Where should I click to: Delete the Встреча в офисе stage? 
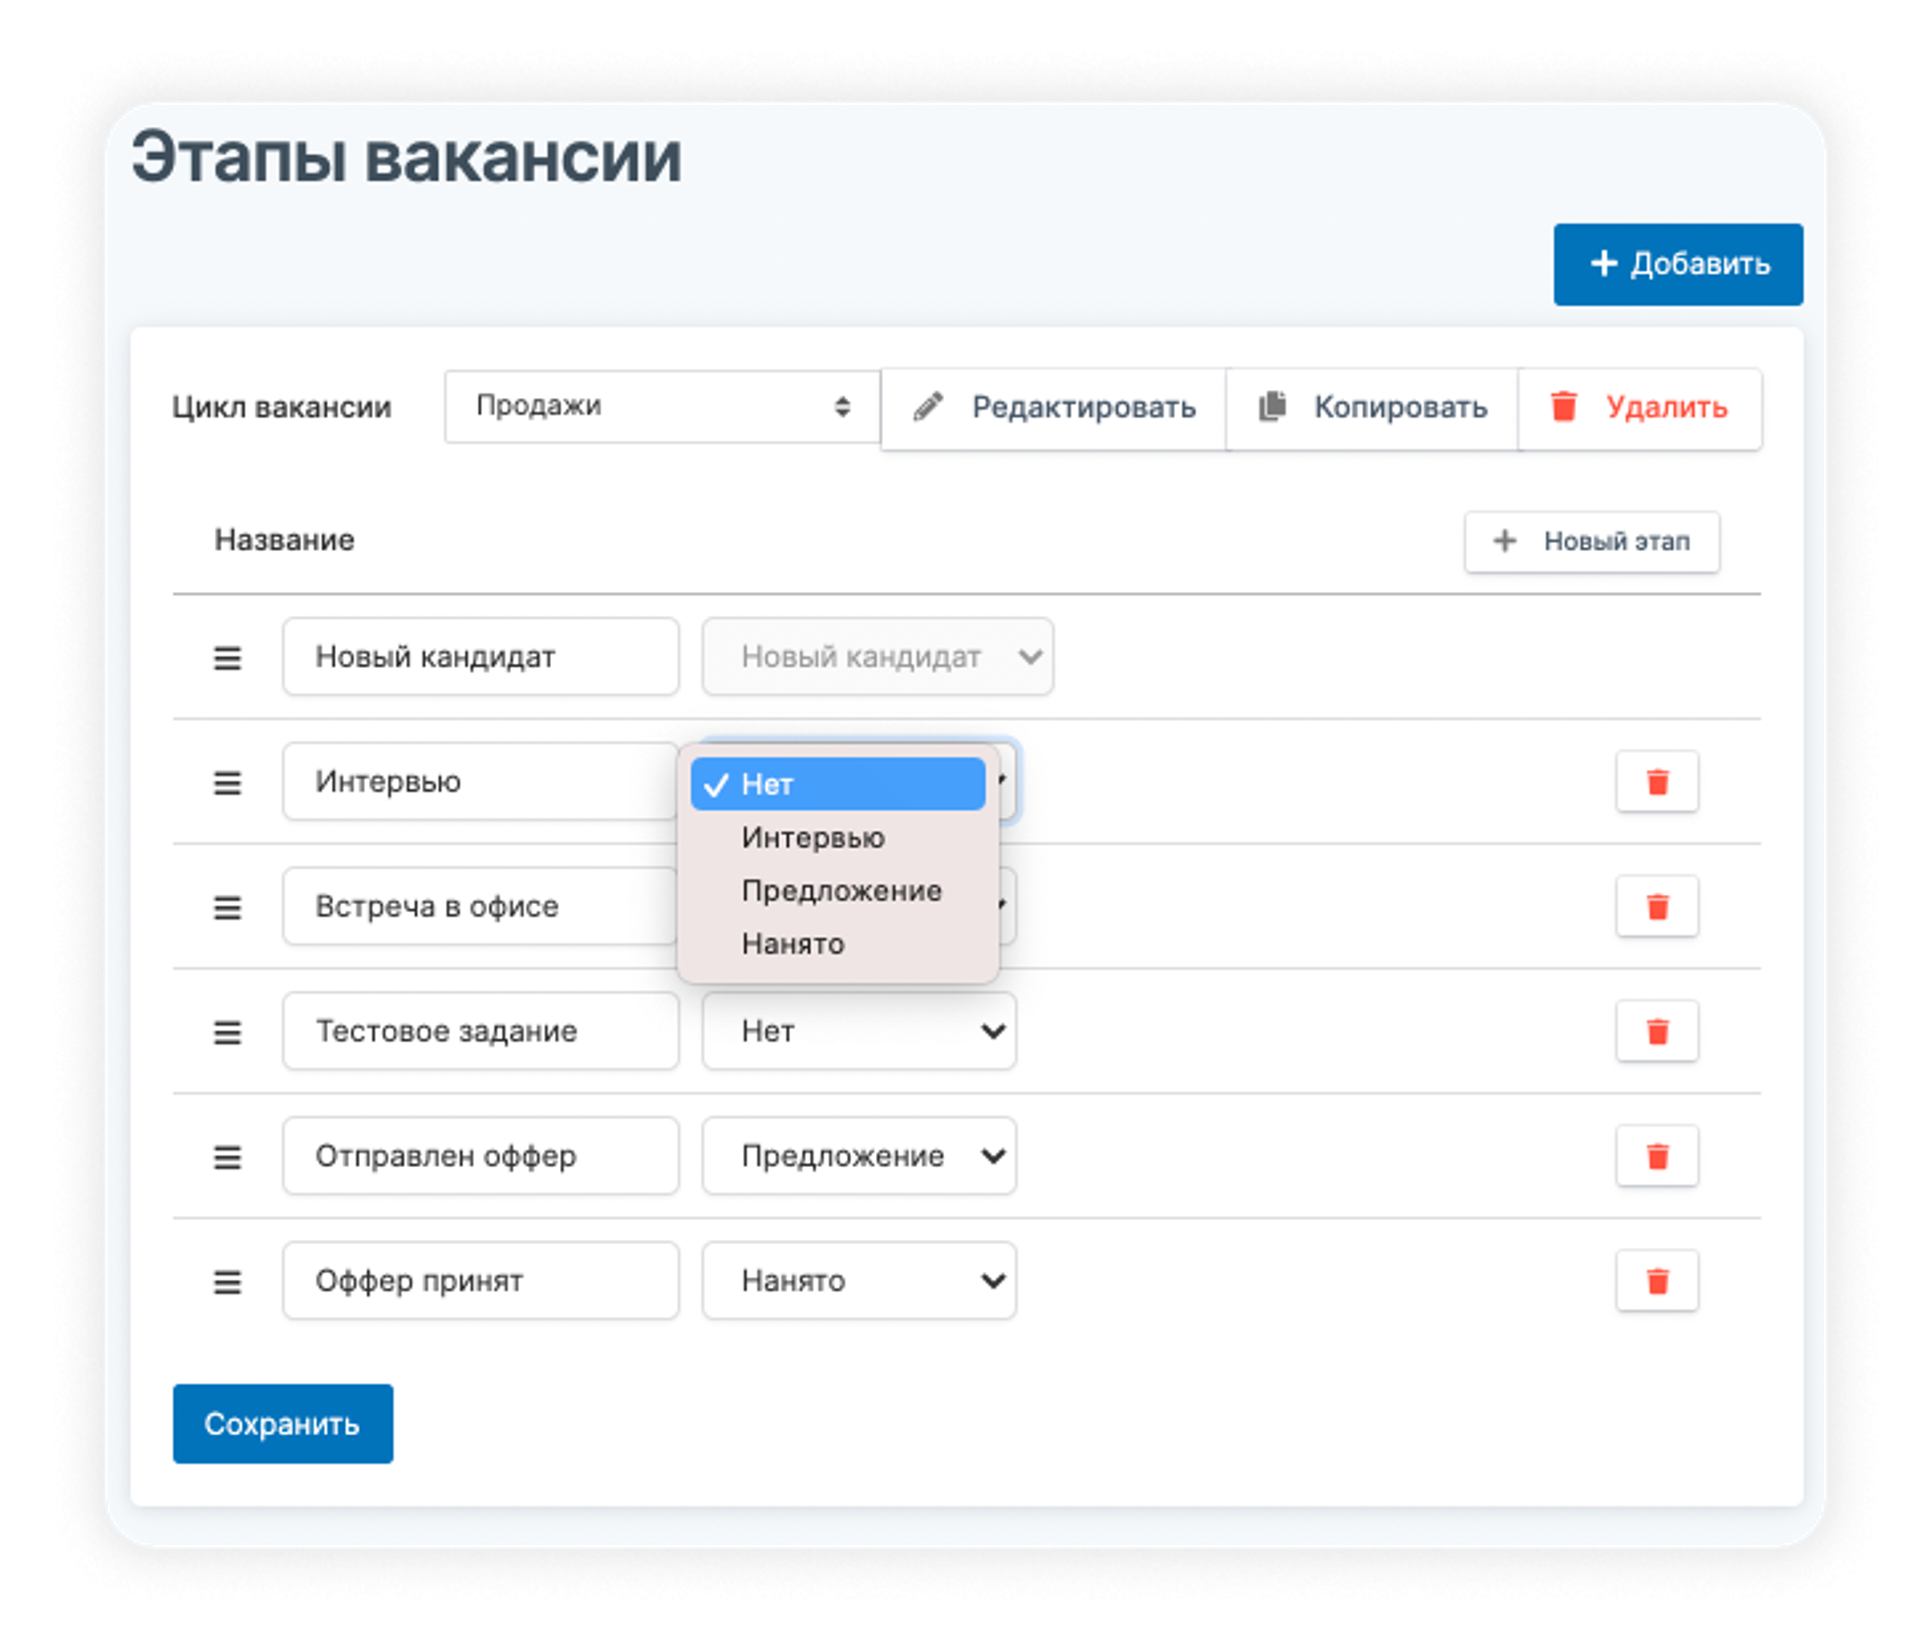point(1657,907)
